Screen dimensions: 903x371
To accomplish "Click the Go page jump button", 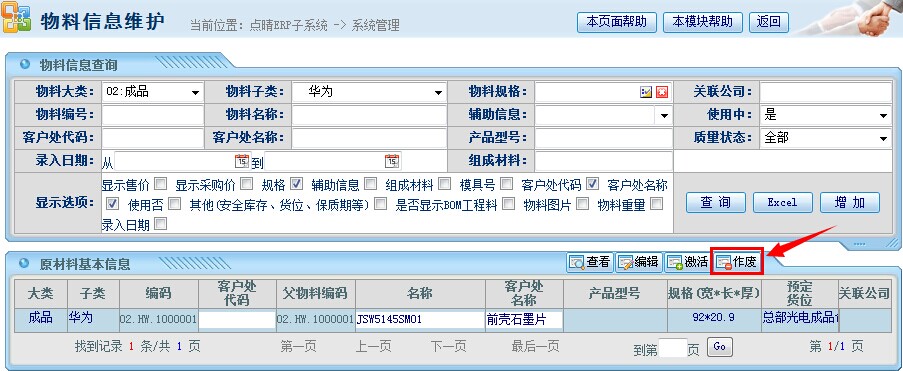I will 719,346.
